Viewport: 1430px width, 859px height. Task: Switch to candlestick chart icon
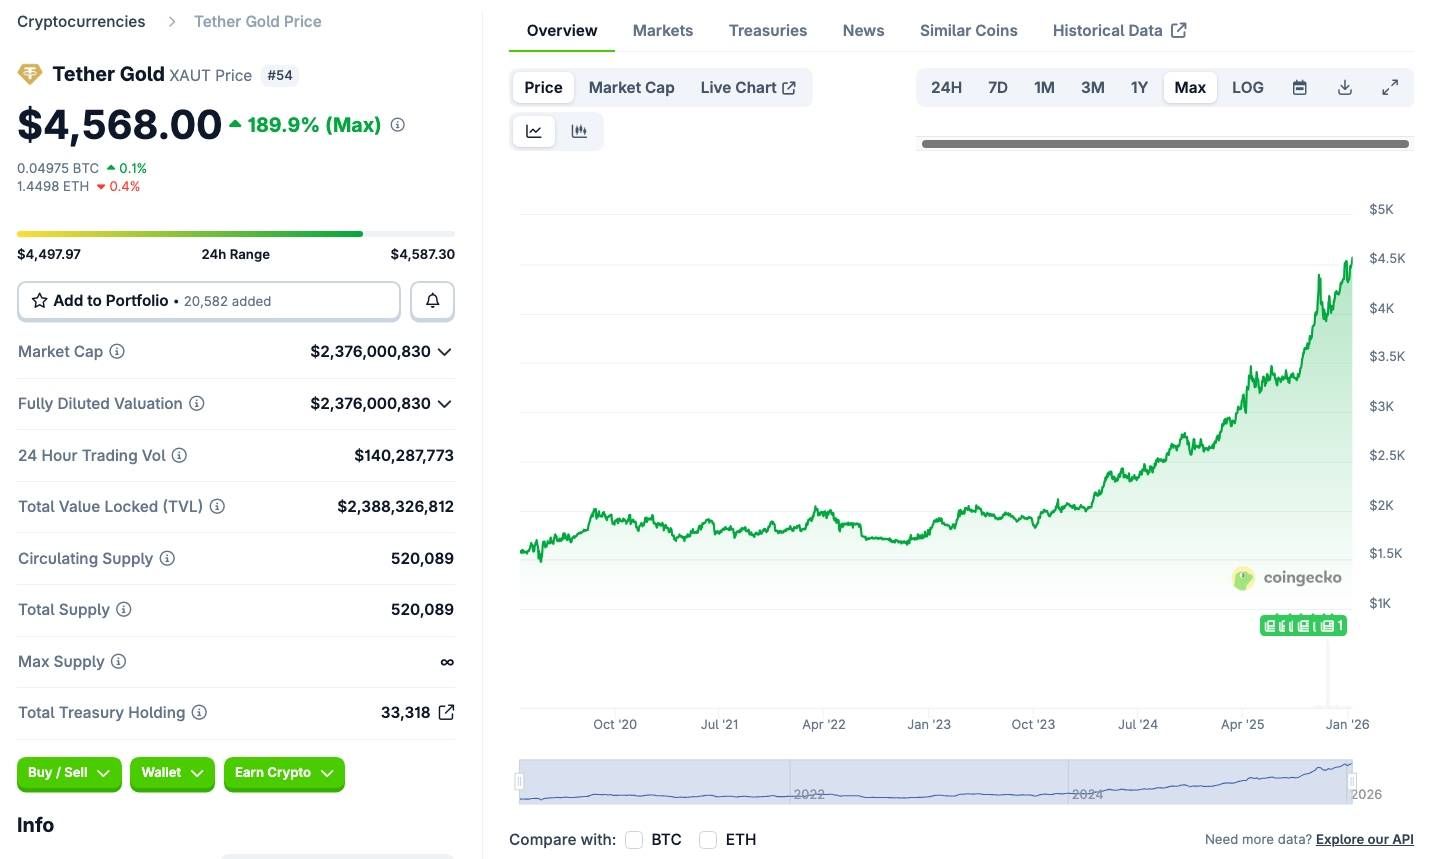[580, 130]
